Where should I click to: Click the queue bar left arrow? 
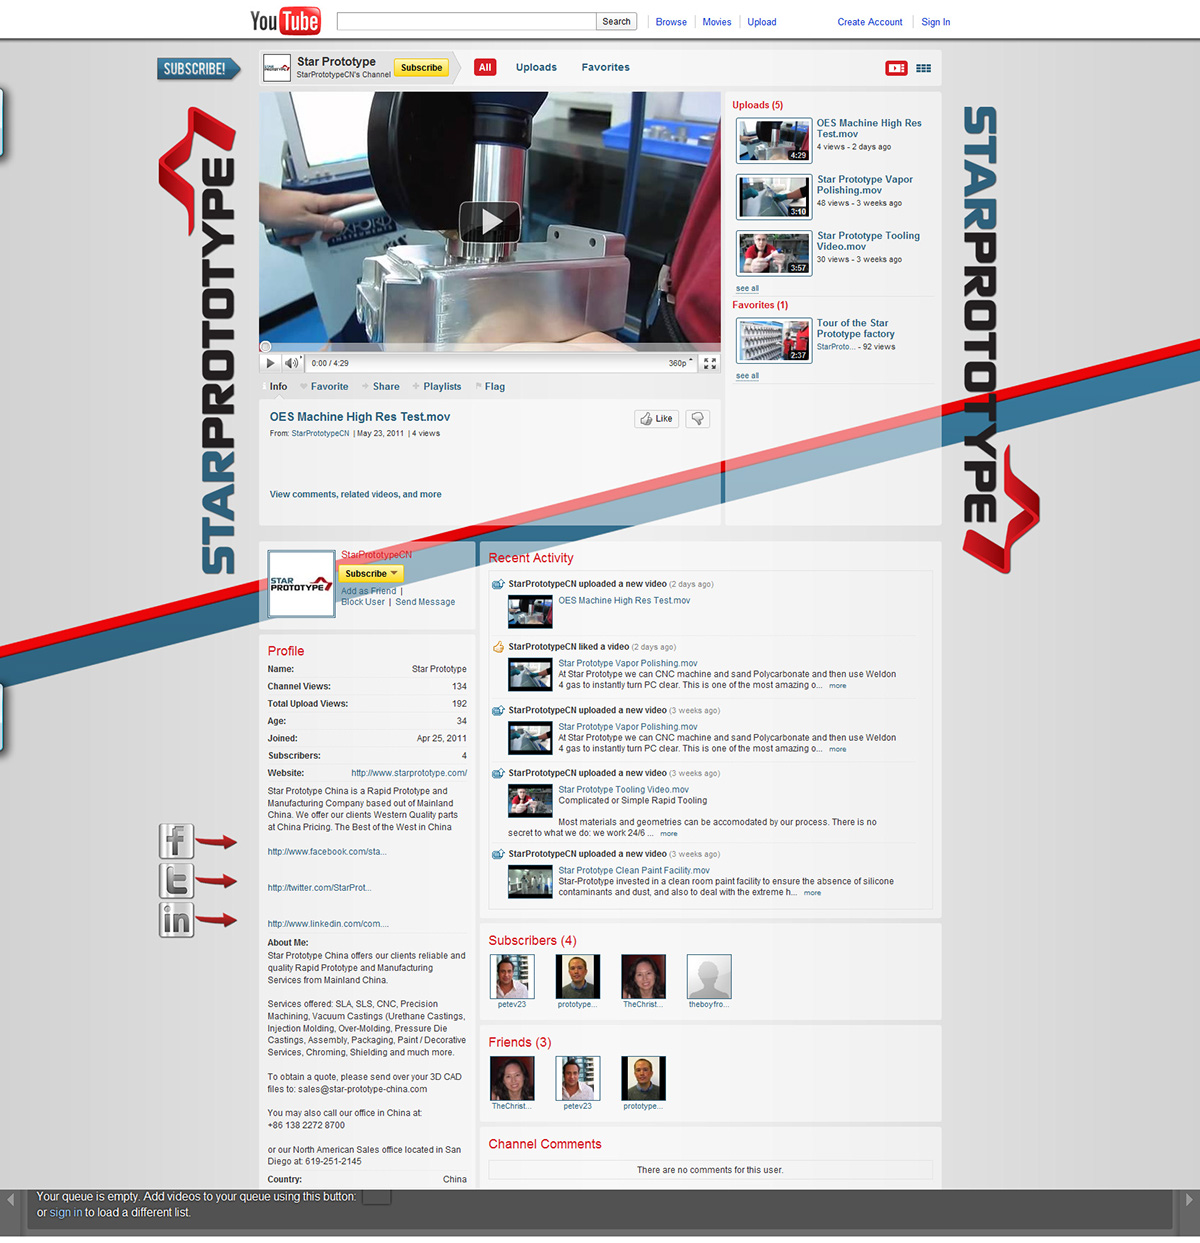point(11,1199)
